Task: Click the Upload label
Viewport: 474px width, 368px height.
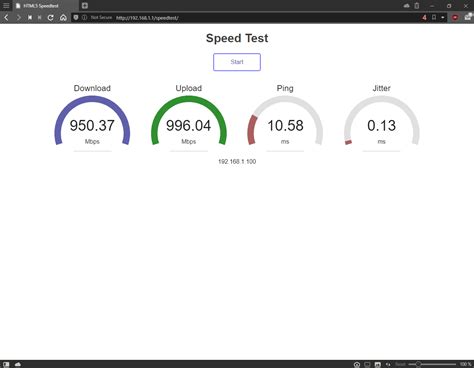Action: coord(189,88)
